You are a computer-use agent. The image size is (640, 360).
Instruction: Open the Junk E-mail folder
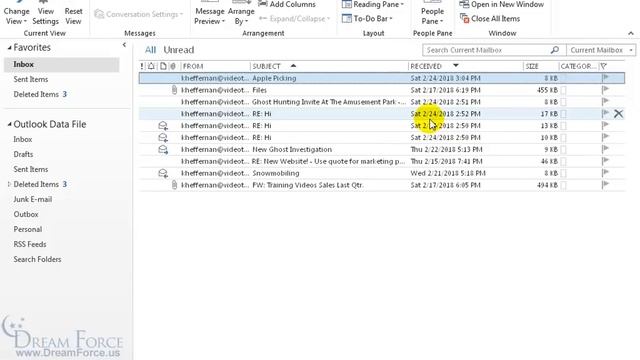point(33,199)
